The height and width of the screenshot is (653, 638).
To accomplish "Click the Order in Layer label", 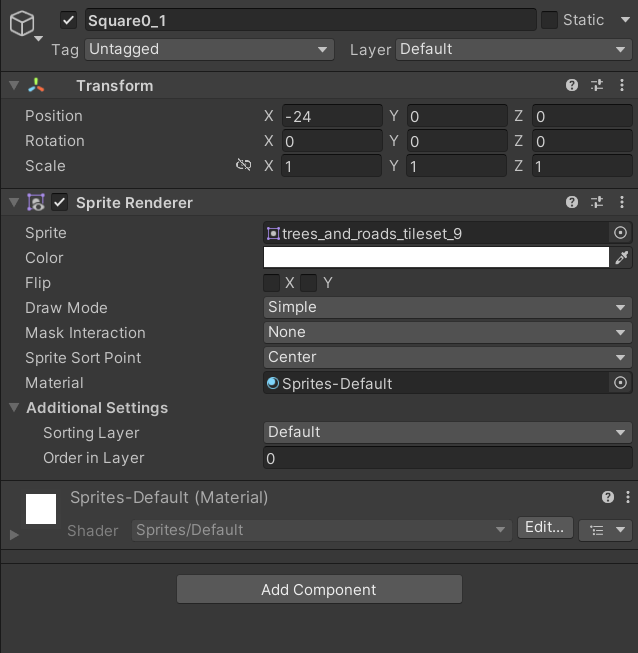I will click(x=94, y=458).
